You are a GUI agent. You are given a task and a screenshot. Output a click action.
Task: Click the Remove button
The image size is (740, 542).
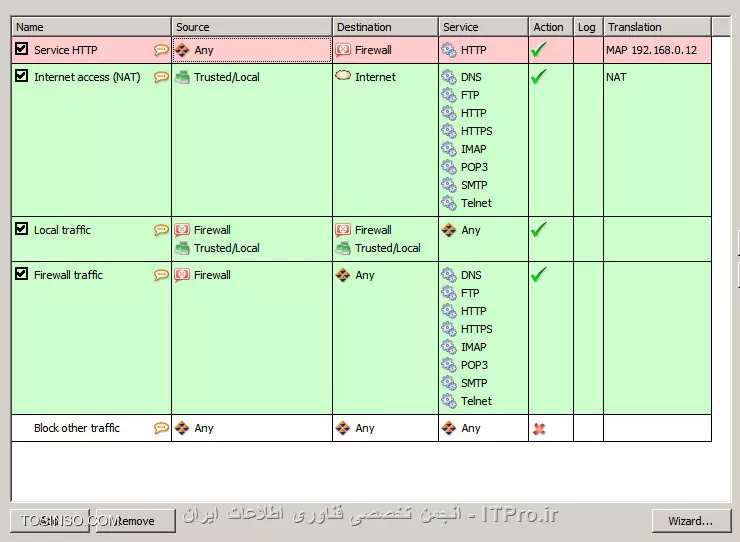coord(136,521)
